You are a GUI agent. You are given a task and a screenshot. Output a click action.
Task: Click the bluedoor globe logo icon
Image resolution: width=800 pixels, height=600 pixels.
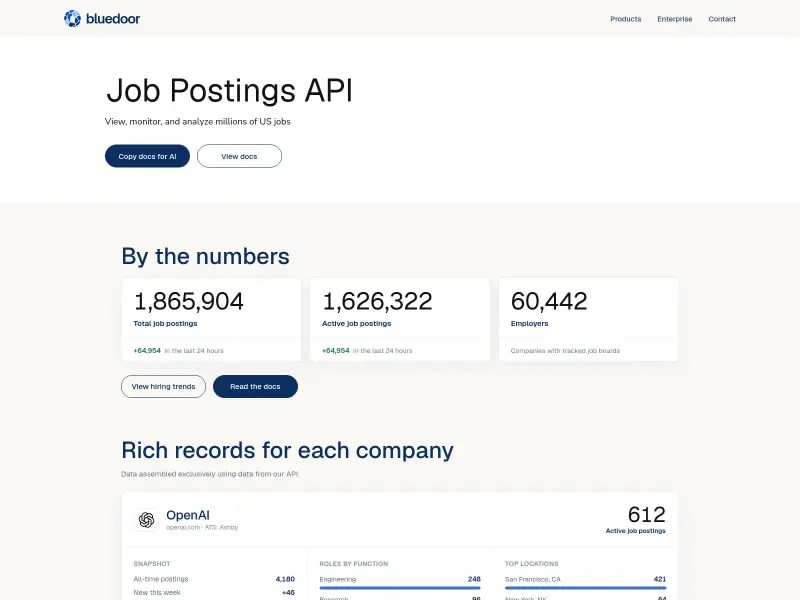(72, 18)
